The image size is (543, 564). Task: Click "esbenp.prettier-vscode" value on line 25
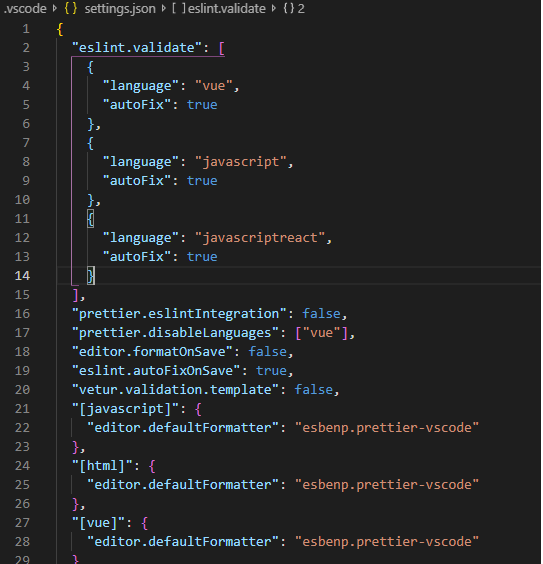(x=387, y=485)
